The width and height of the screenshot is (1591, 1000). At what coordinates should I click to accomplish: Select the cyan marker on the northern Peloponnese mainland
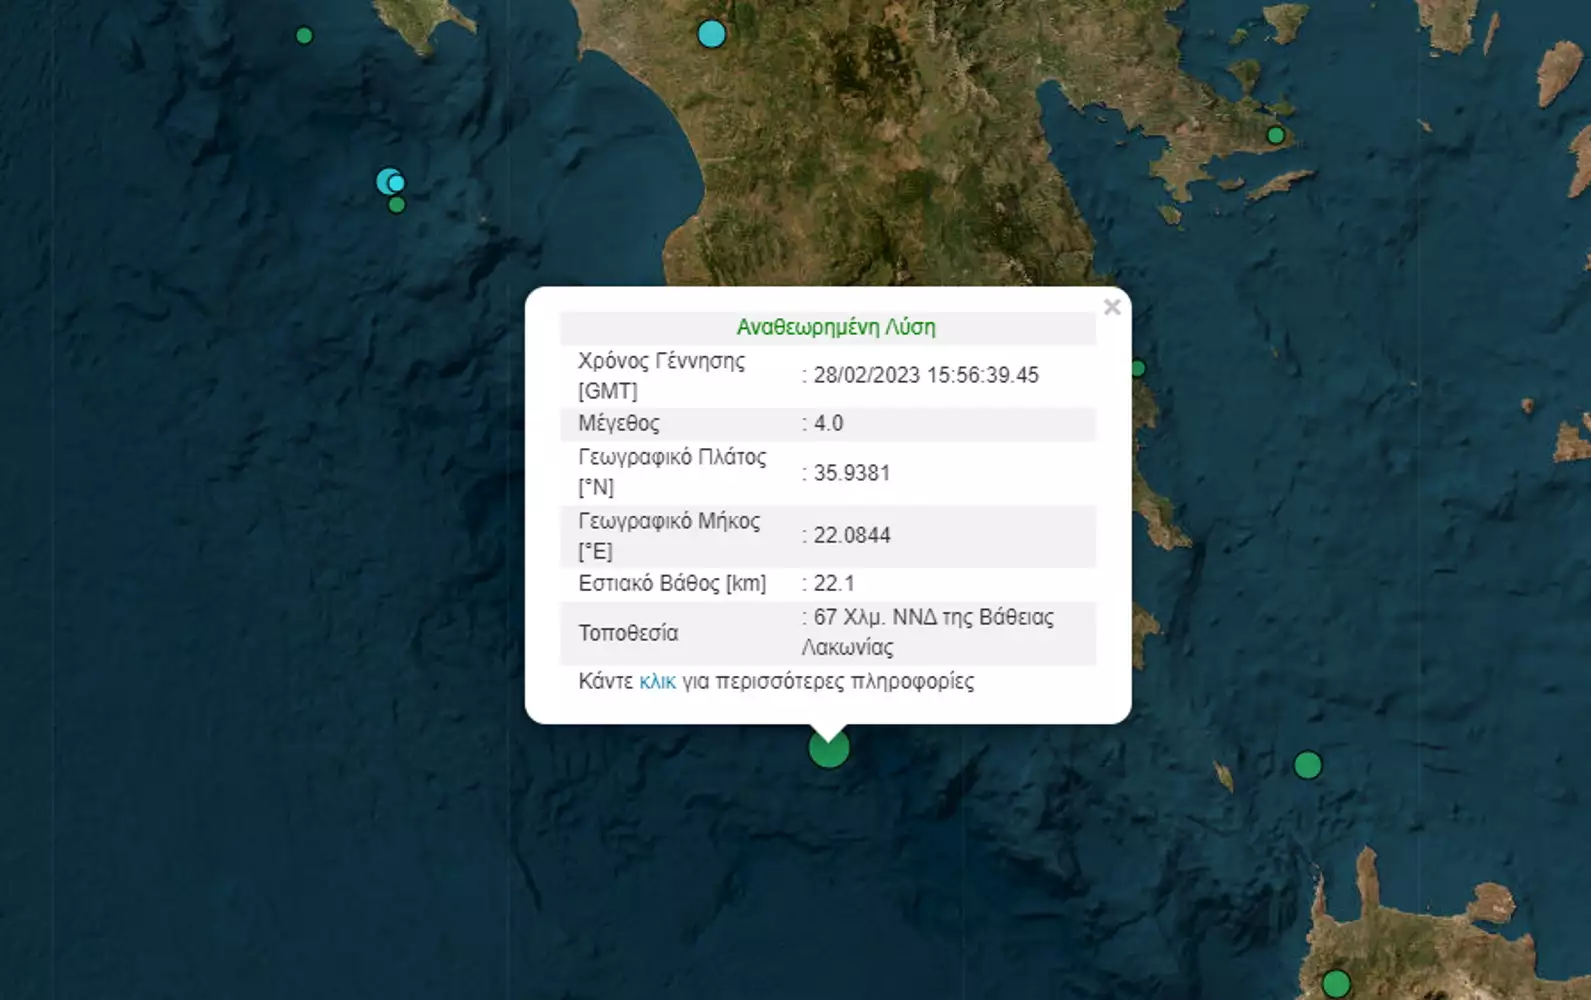tap(711, 34)
